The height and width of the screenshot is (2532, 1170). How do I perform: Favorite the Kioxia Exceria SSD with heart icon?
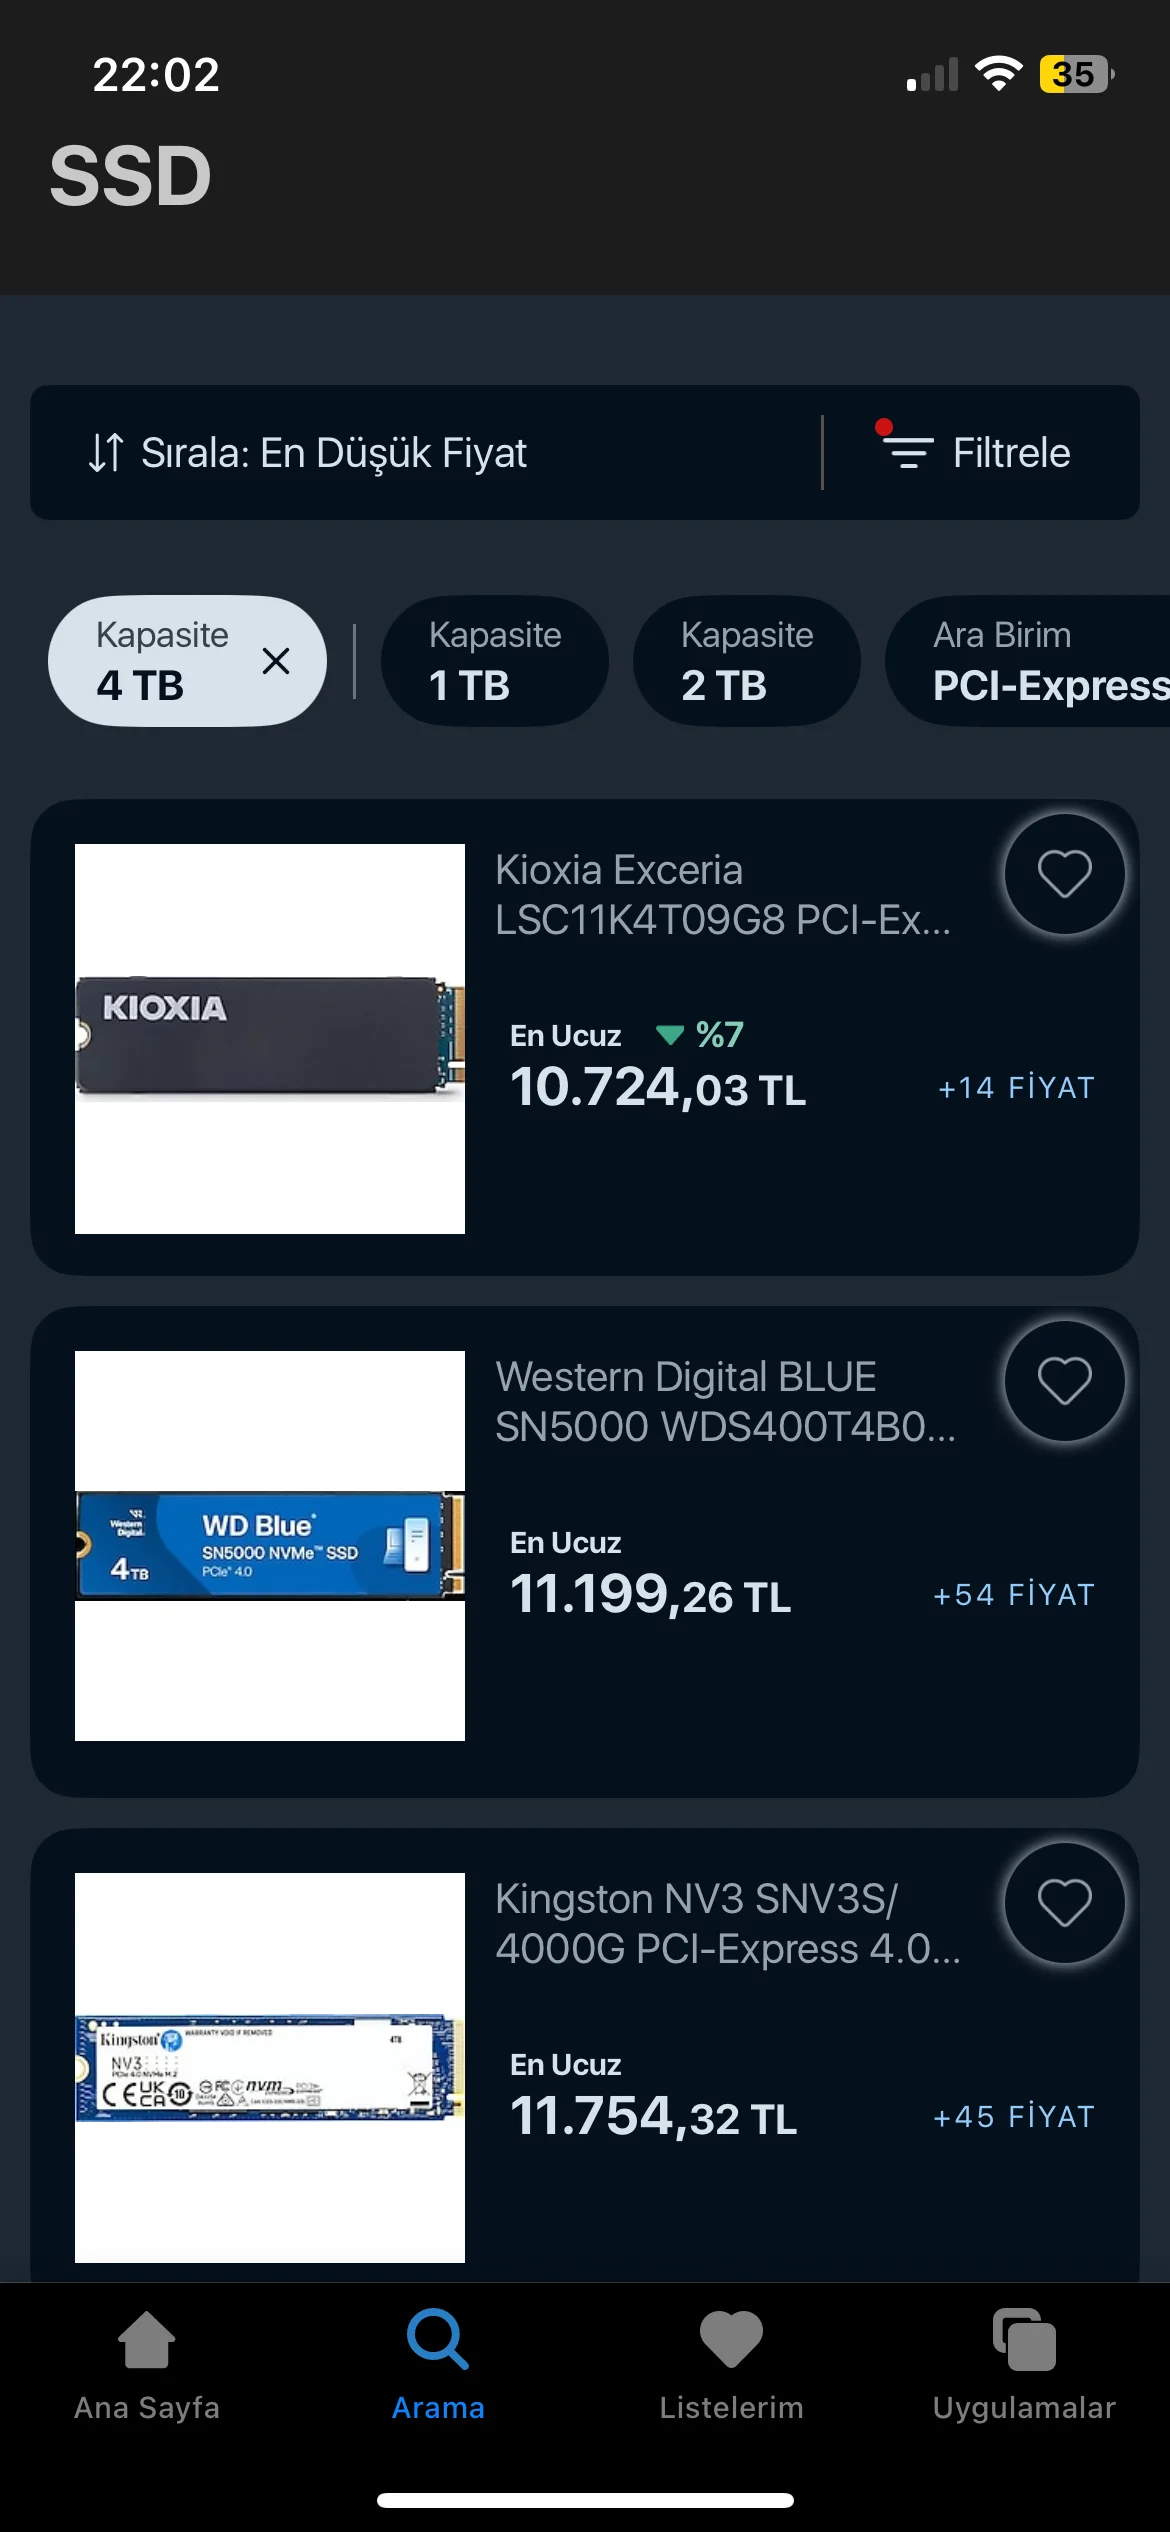pyautogui.click(x=1064, y=874)
